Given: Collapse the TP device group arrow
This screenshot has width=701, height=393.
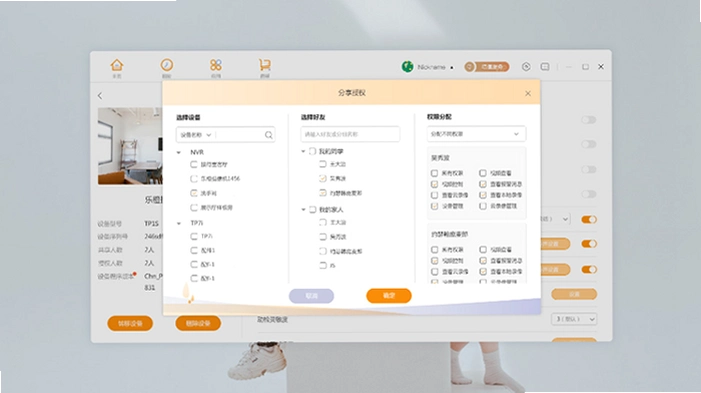Looking at the screenshot, I should coord(179,223).
